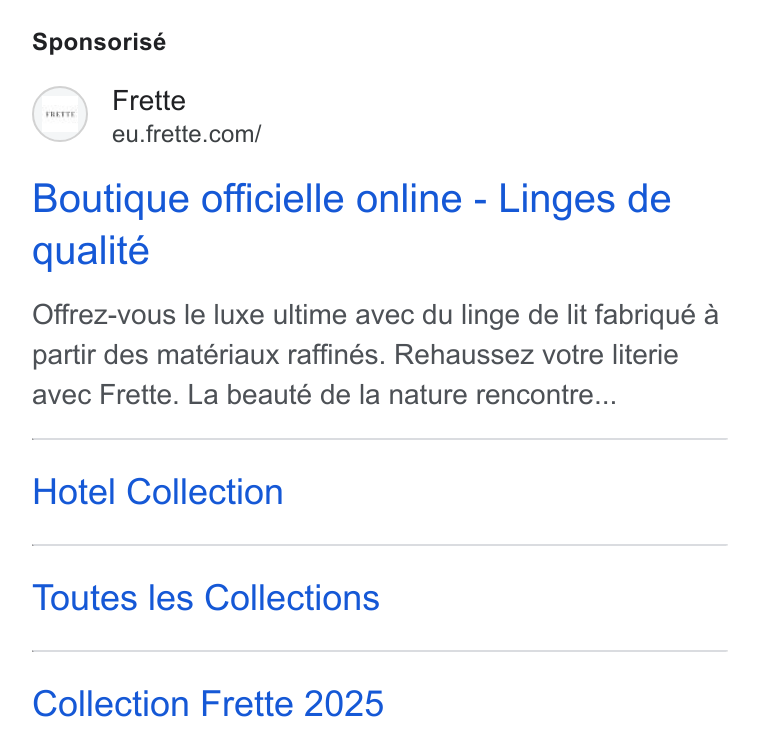Image resolution: width=760 pixels, height=756 pixels.
Task: Click the Frette advertiser name
Action: 149,101
